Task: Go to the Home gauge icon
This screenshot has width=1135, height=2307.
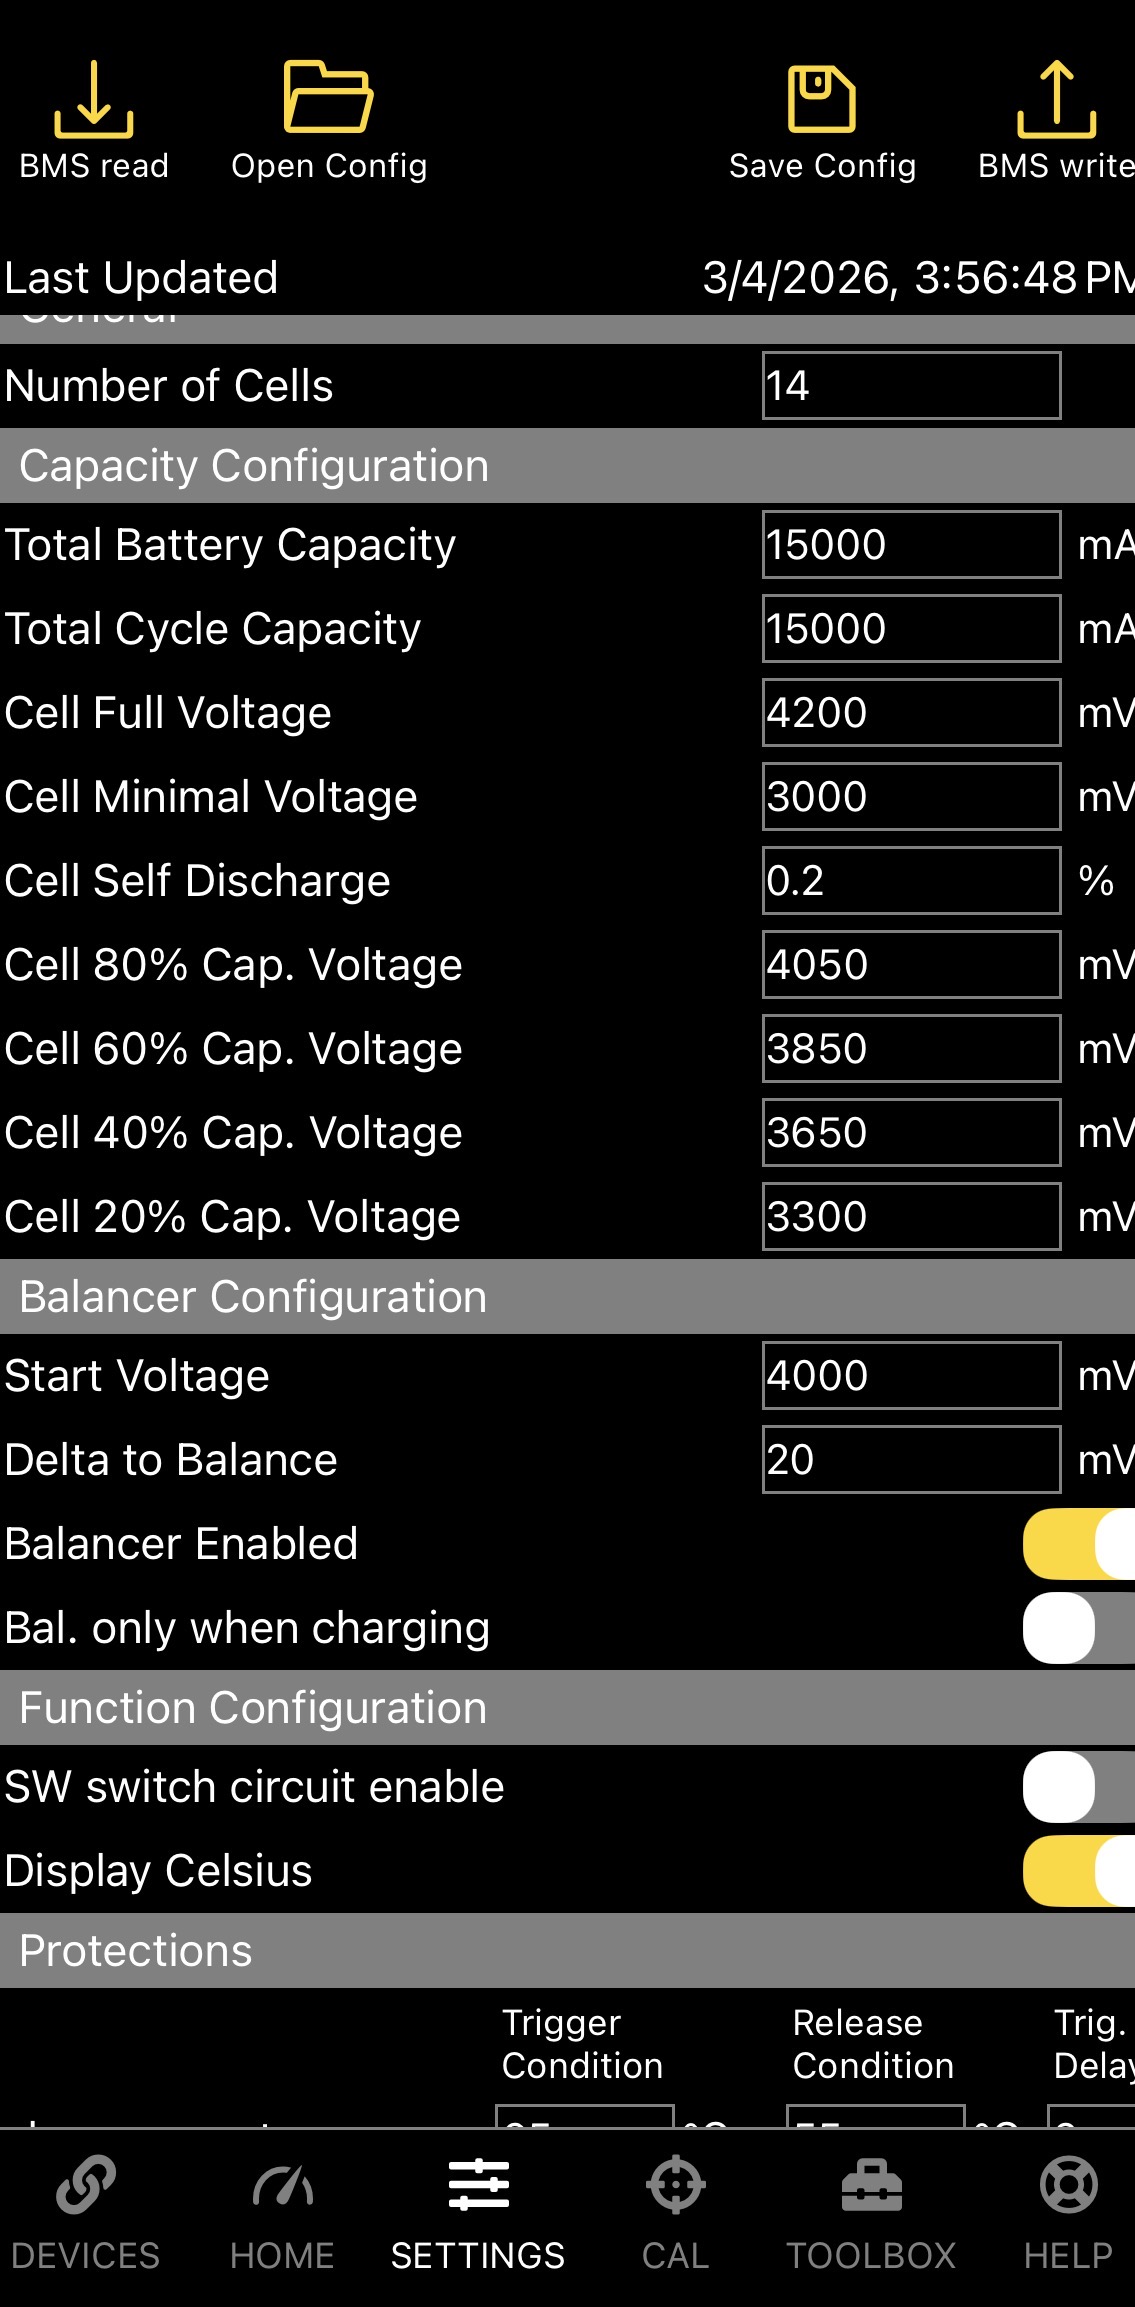Action: coord(282,2185)
